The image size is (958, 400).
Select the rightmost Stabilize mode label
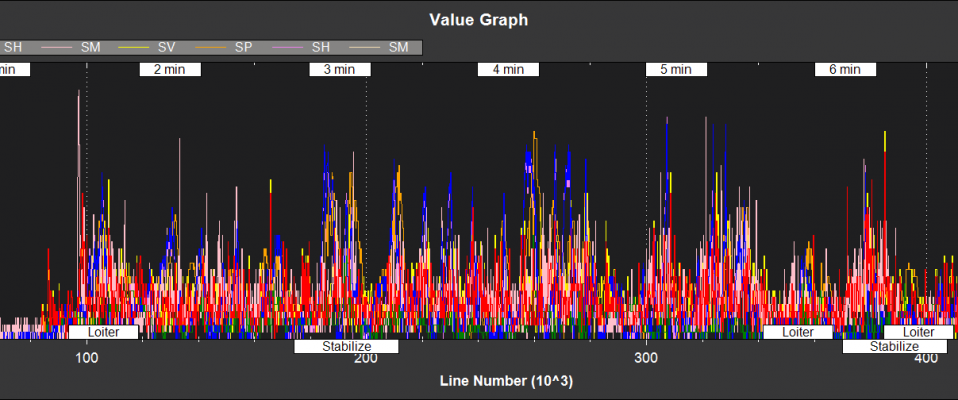(x=893, y=347)
